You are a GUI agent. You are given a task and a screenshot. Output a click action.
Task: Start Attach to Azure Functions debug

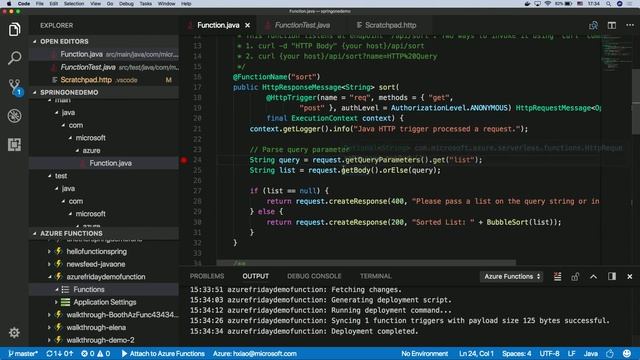coord(163,353)
